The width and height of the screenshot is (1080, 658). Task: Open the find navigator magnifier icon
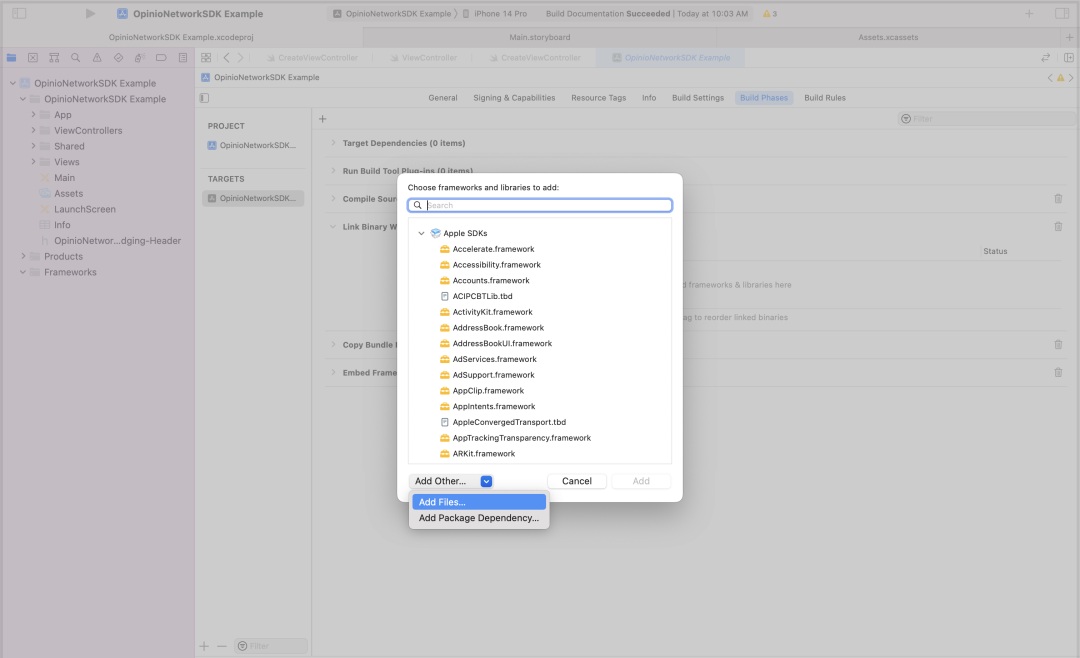pos(75,58)
